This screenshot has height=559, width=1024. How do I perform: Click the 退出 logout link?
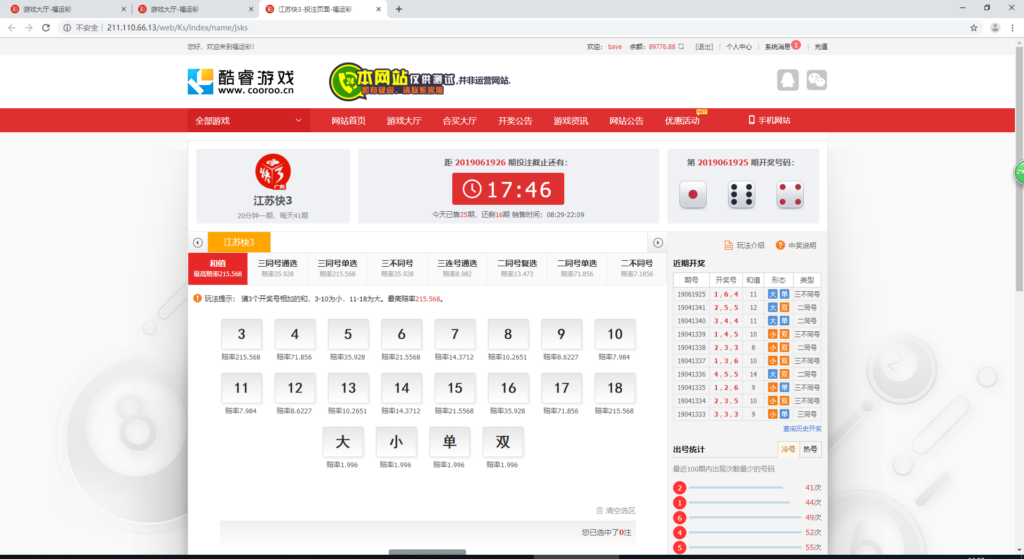(704, 46)
